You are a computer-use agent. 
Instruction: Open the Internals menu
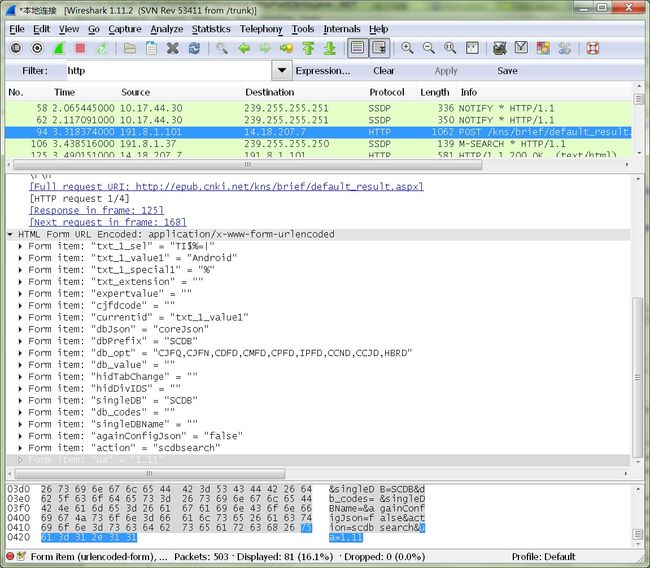[x=342, y=29]
